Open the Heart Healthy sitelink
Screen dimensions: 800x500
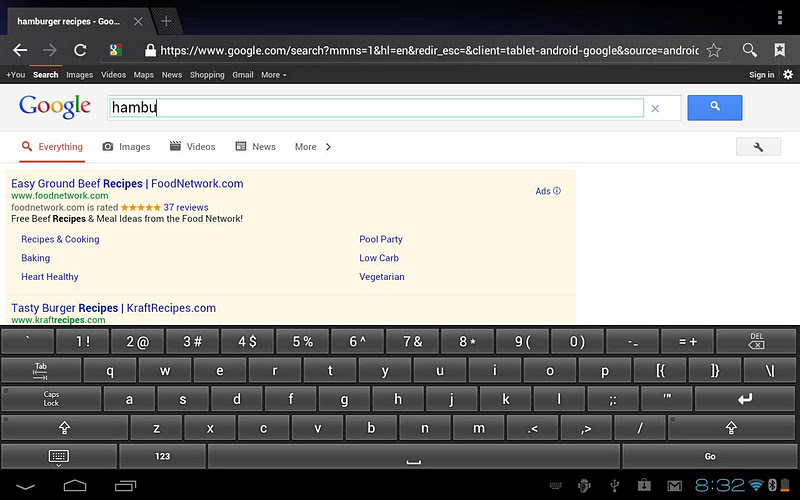click(49, 277)
